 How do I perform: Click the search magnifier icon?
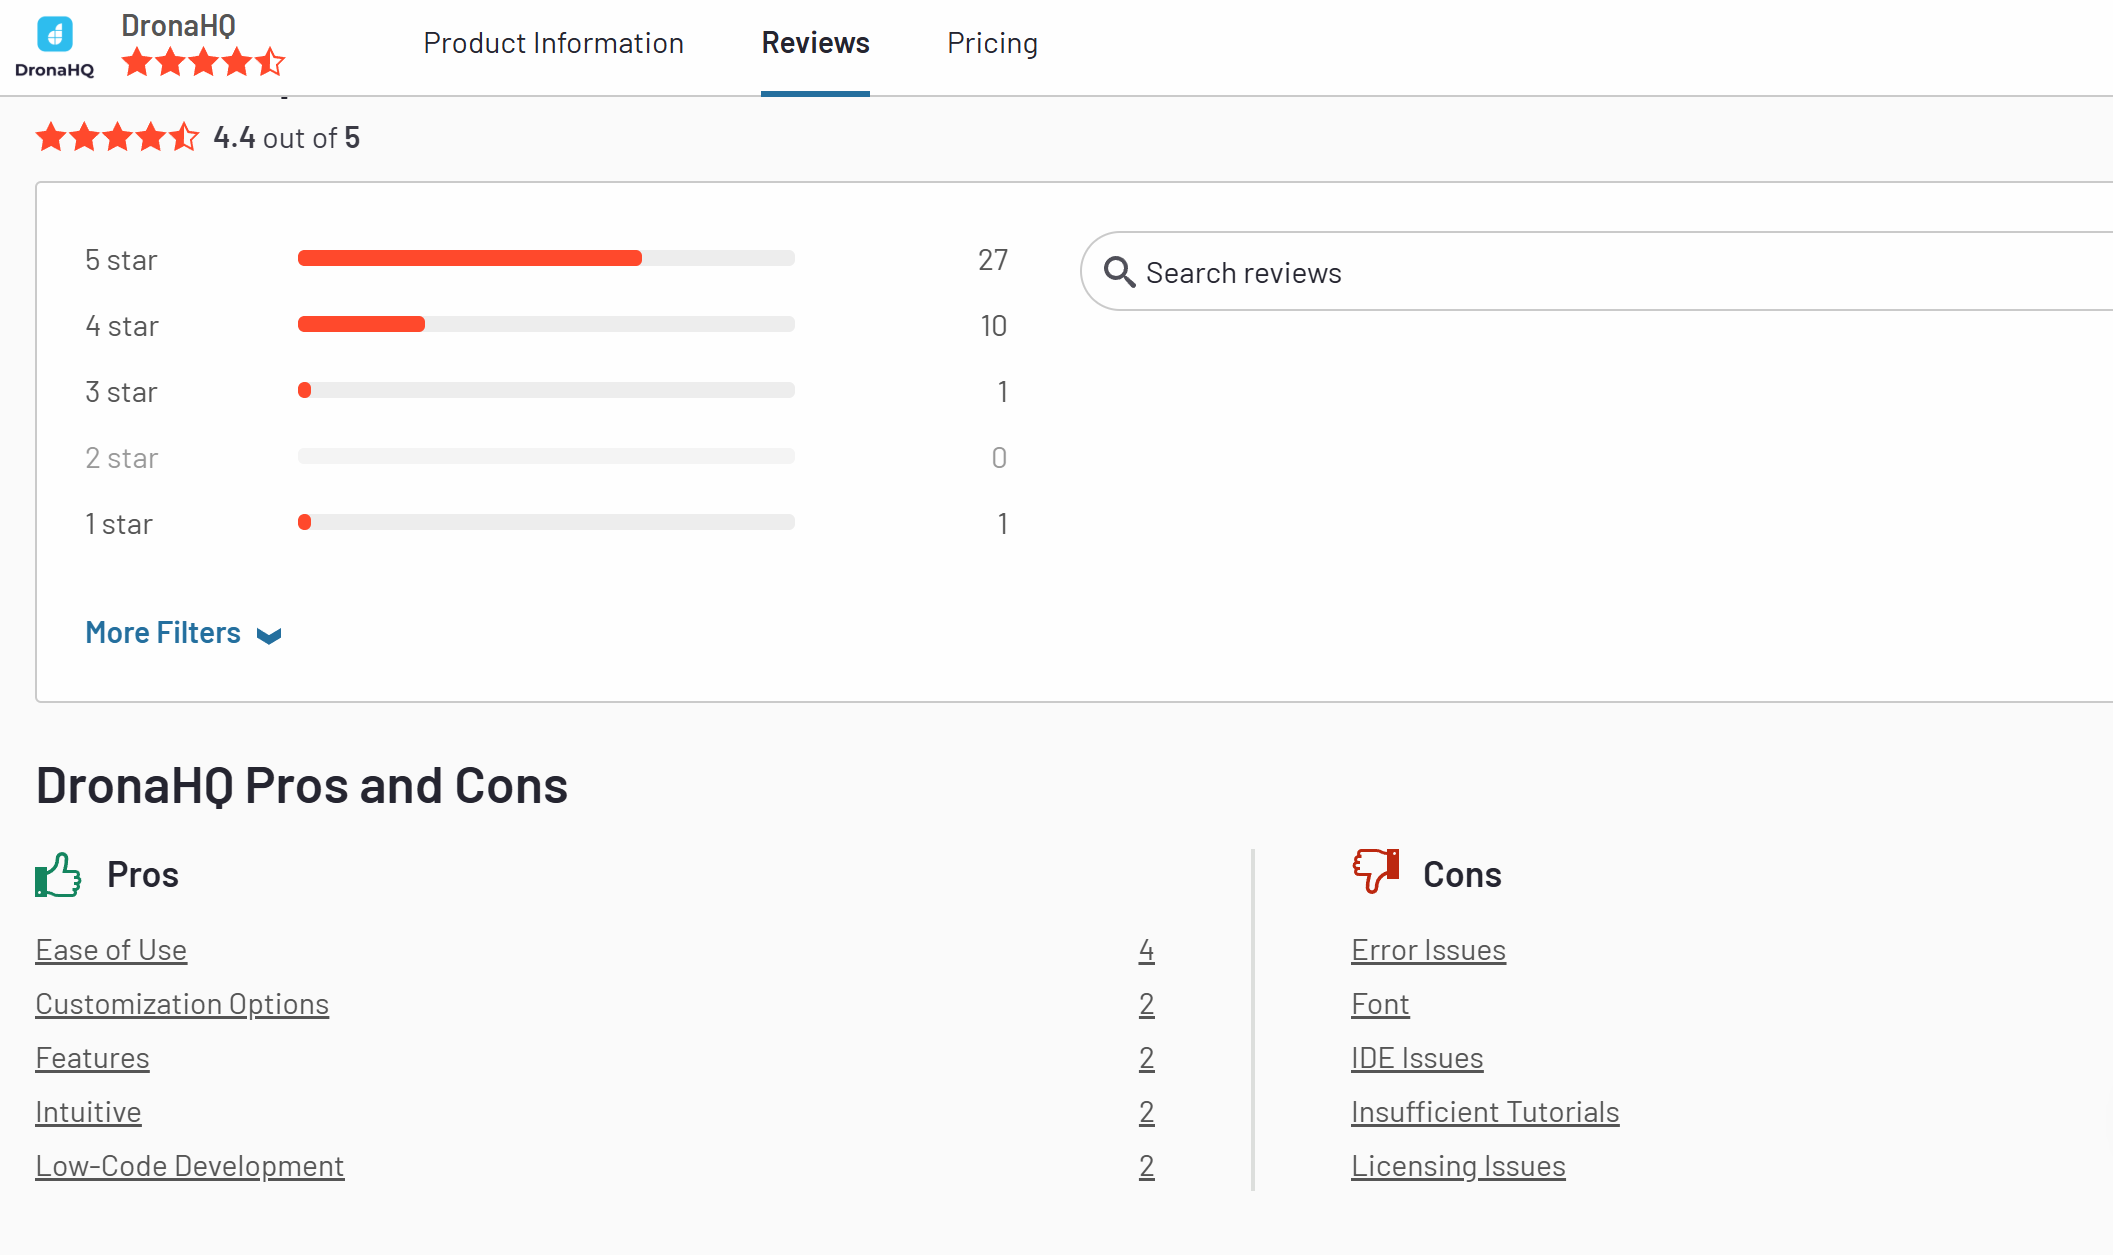1119,272
